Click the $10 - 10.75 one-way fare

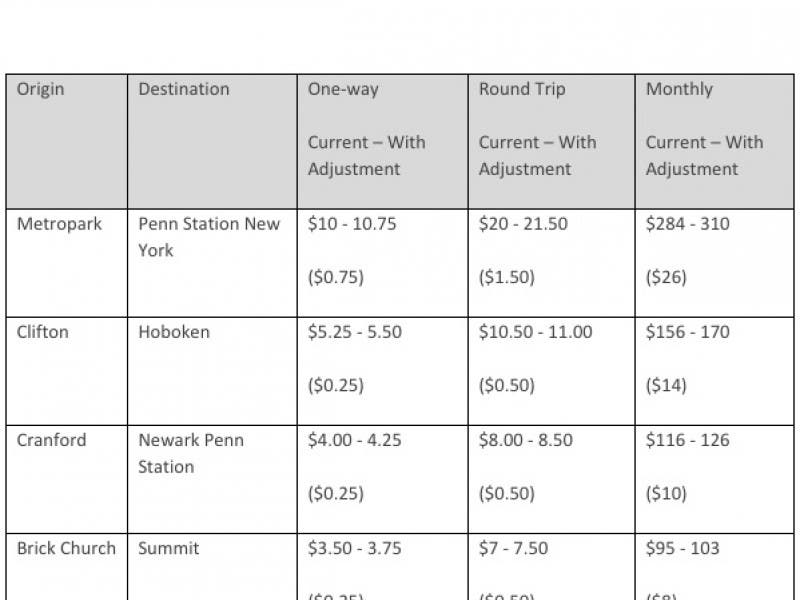pos(352,224)
